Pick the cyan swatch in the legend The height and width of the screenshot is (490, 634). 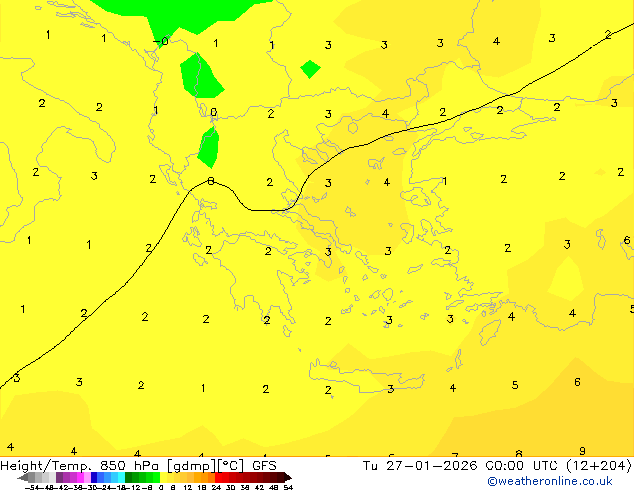point(118,477)
